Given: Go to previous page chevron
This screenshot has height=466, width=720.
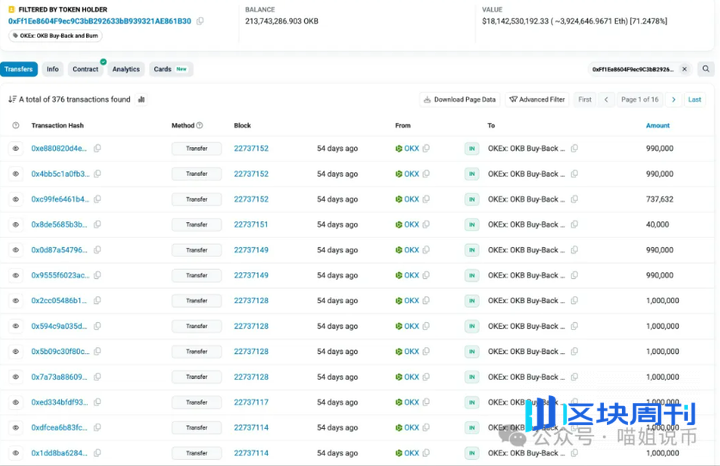Looking at the screenshot, I should click(x=606, y=100).
